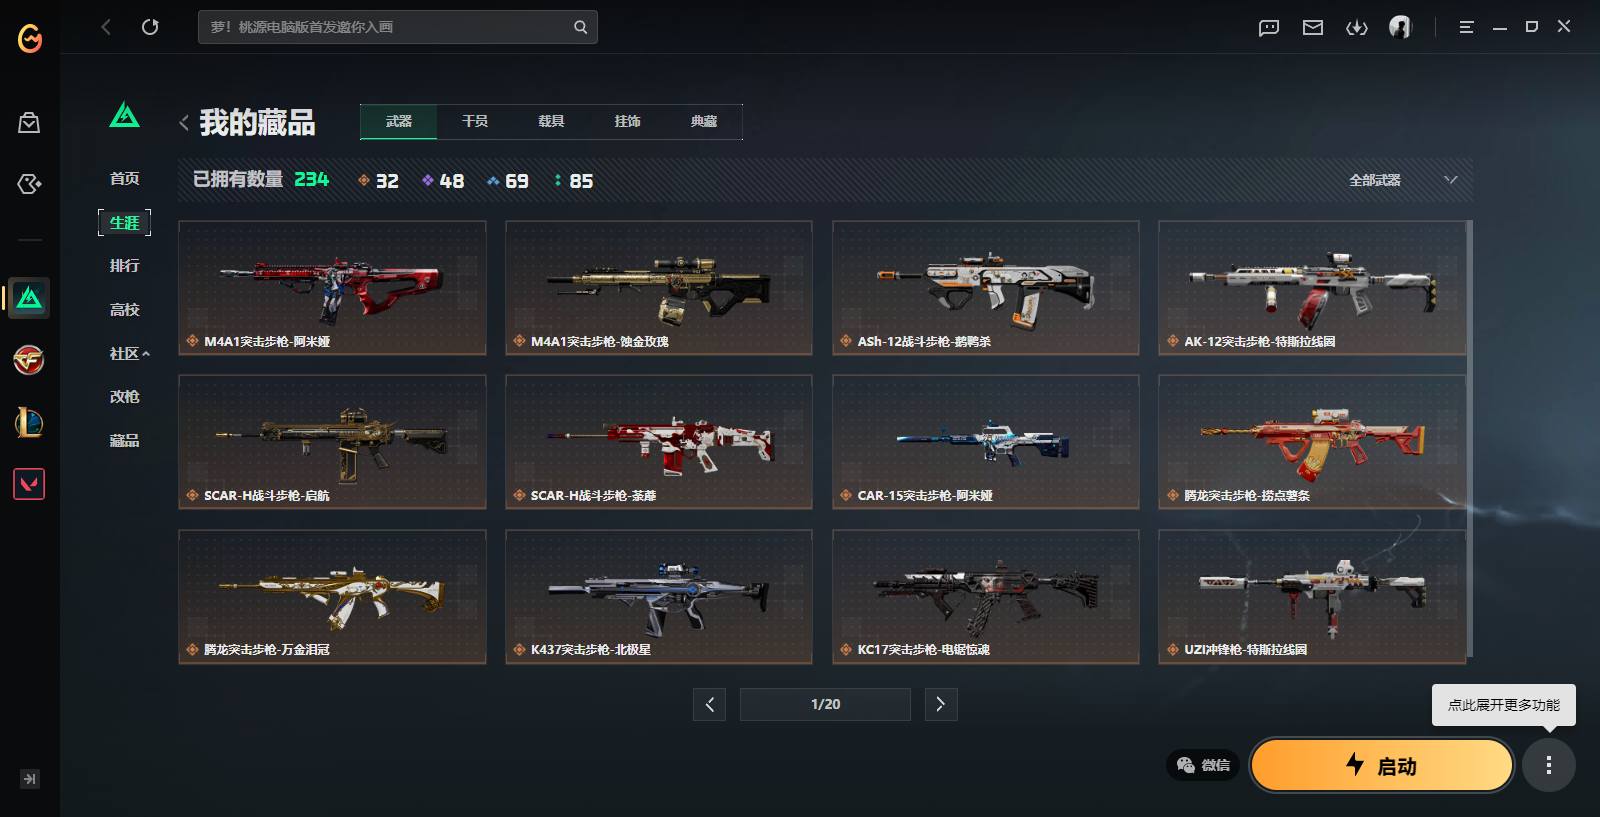Expand the 社区 menu section

130,353
